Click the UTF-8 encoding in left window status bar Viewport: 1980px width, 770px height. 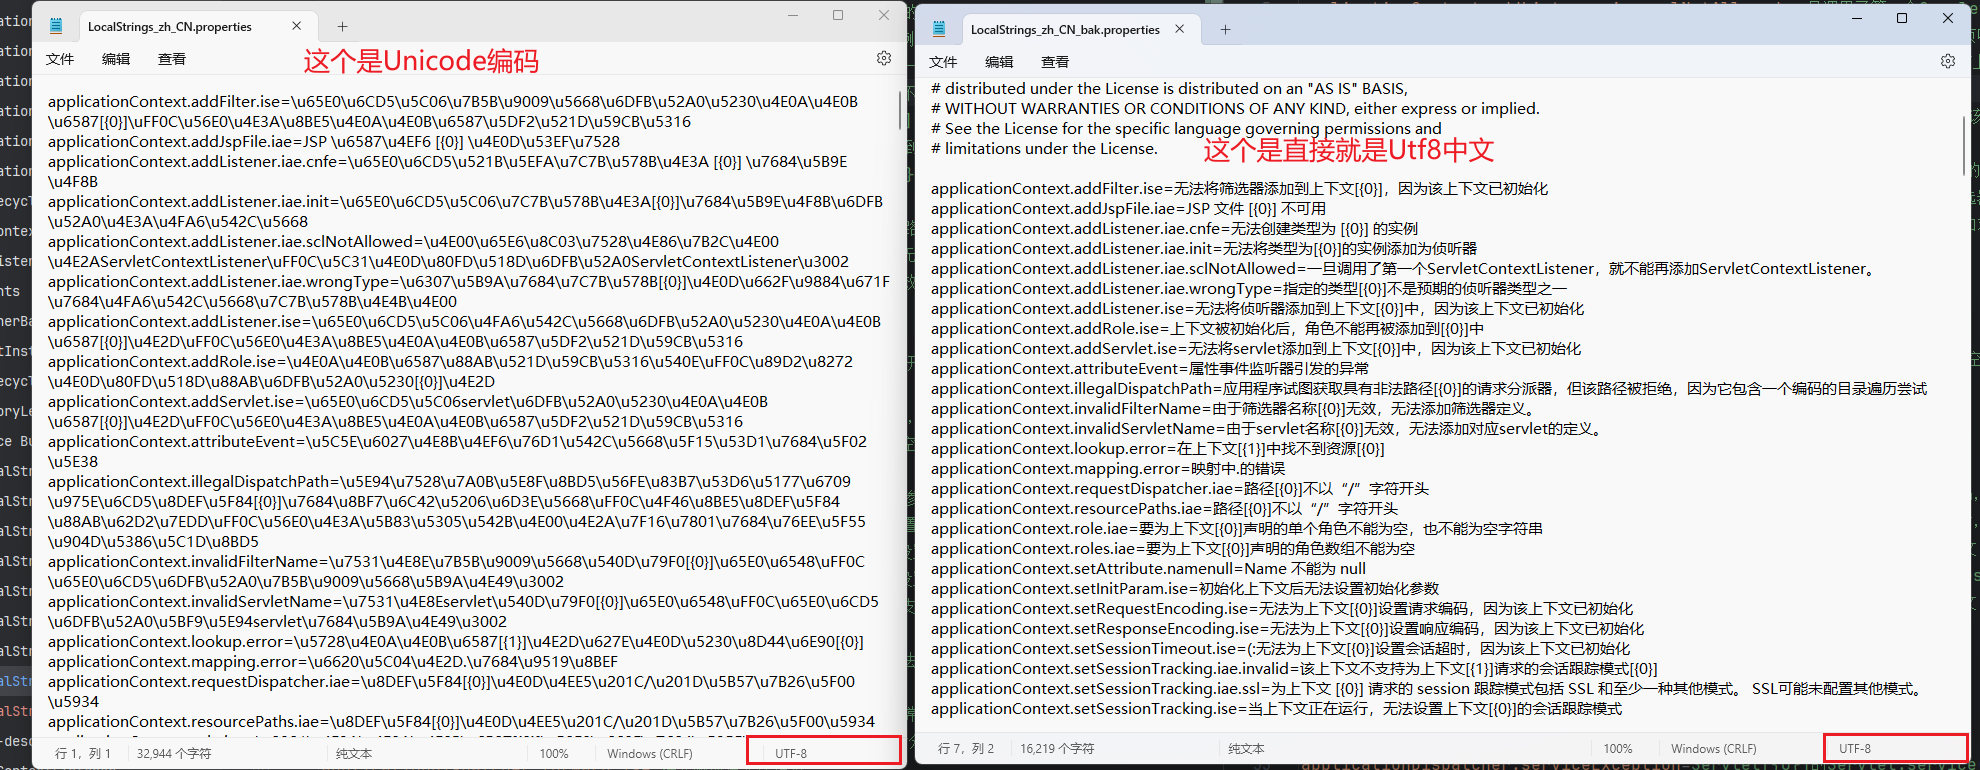click(791, 753)
